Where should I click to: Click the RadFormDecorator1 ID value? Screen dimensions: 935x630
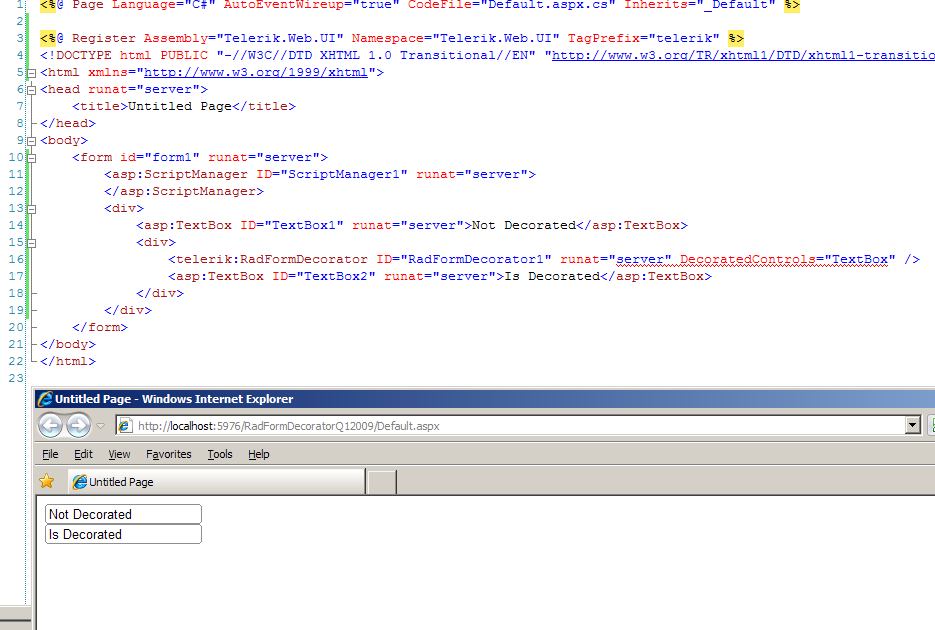(x=476, y=259)
